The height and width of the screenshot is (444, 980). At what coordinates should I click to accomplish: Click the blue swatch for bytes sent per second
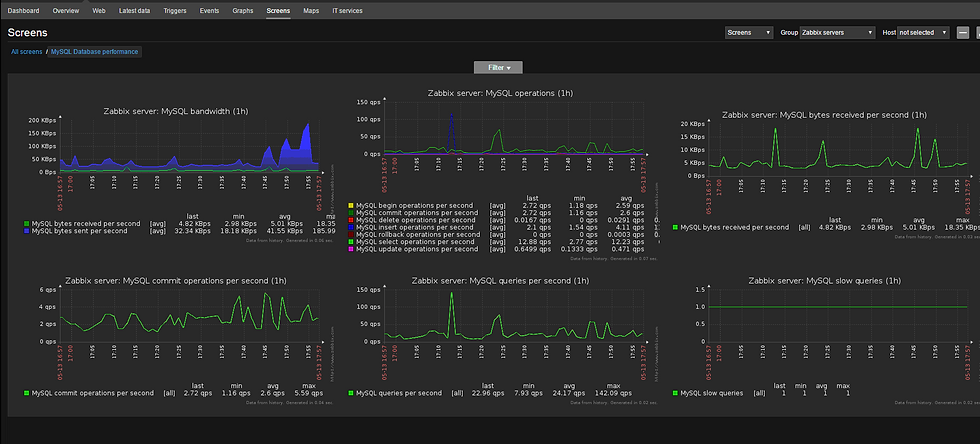click(x=26, y=231)
